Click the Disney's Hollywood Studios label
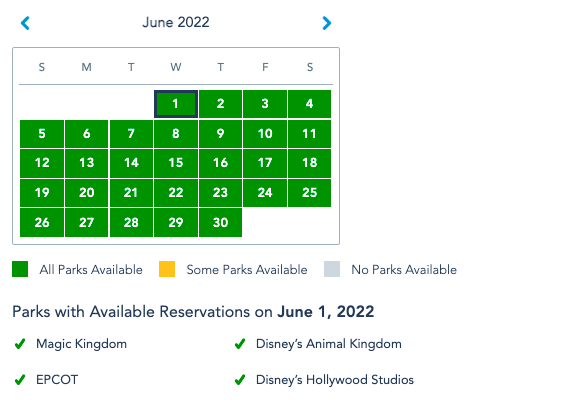 click(335, 380)
